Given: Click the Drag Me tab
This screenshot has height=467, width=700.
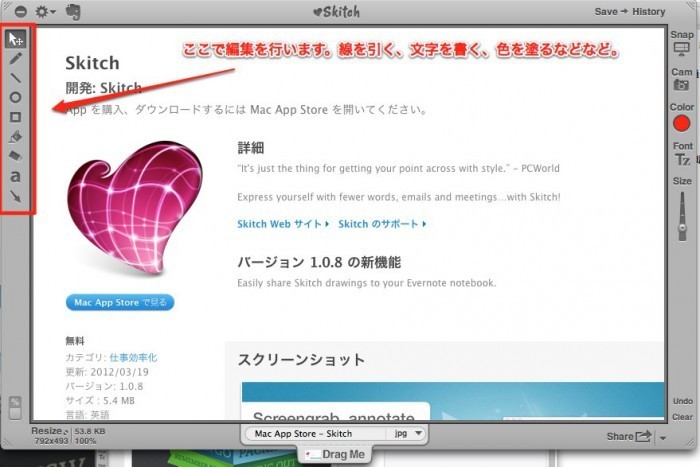Looking at the screenshot, I should (335, 454).
